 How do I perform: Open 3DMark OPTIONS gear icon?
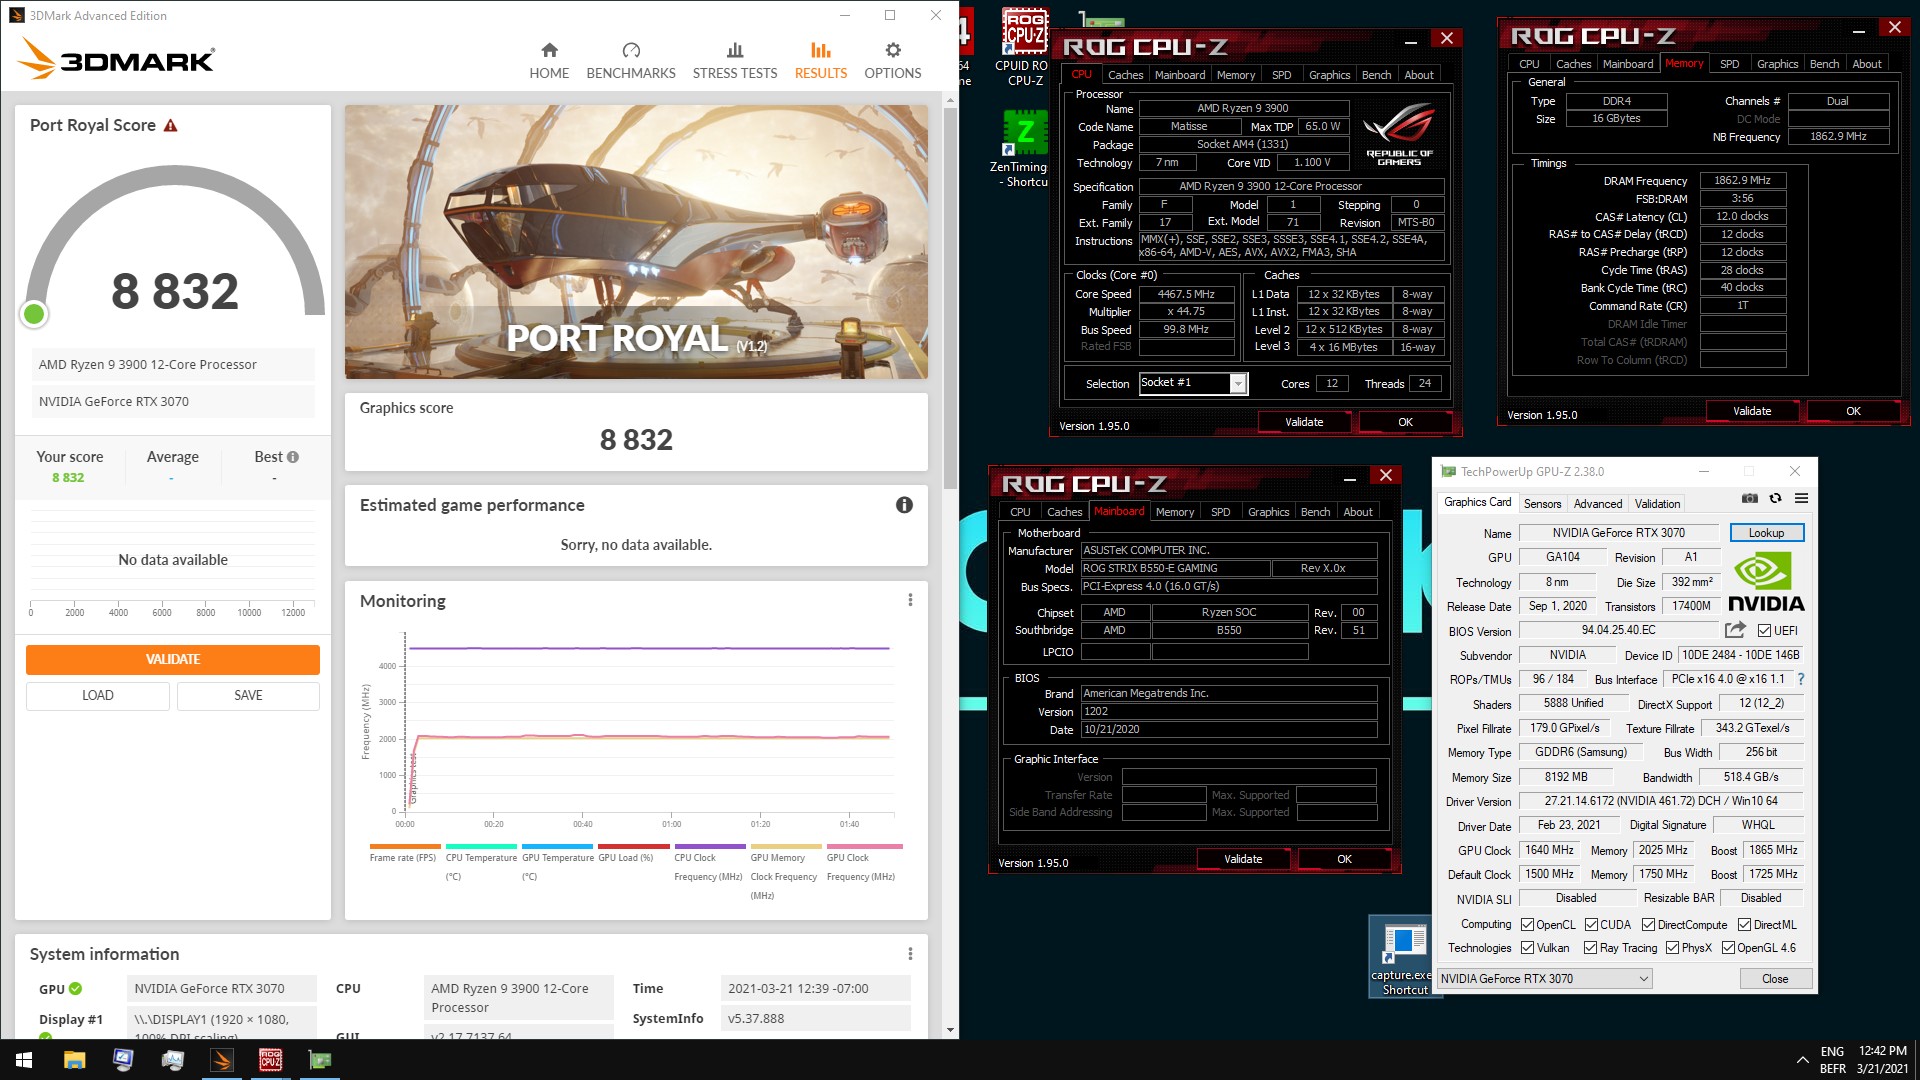[893, 50]
